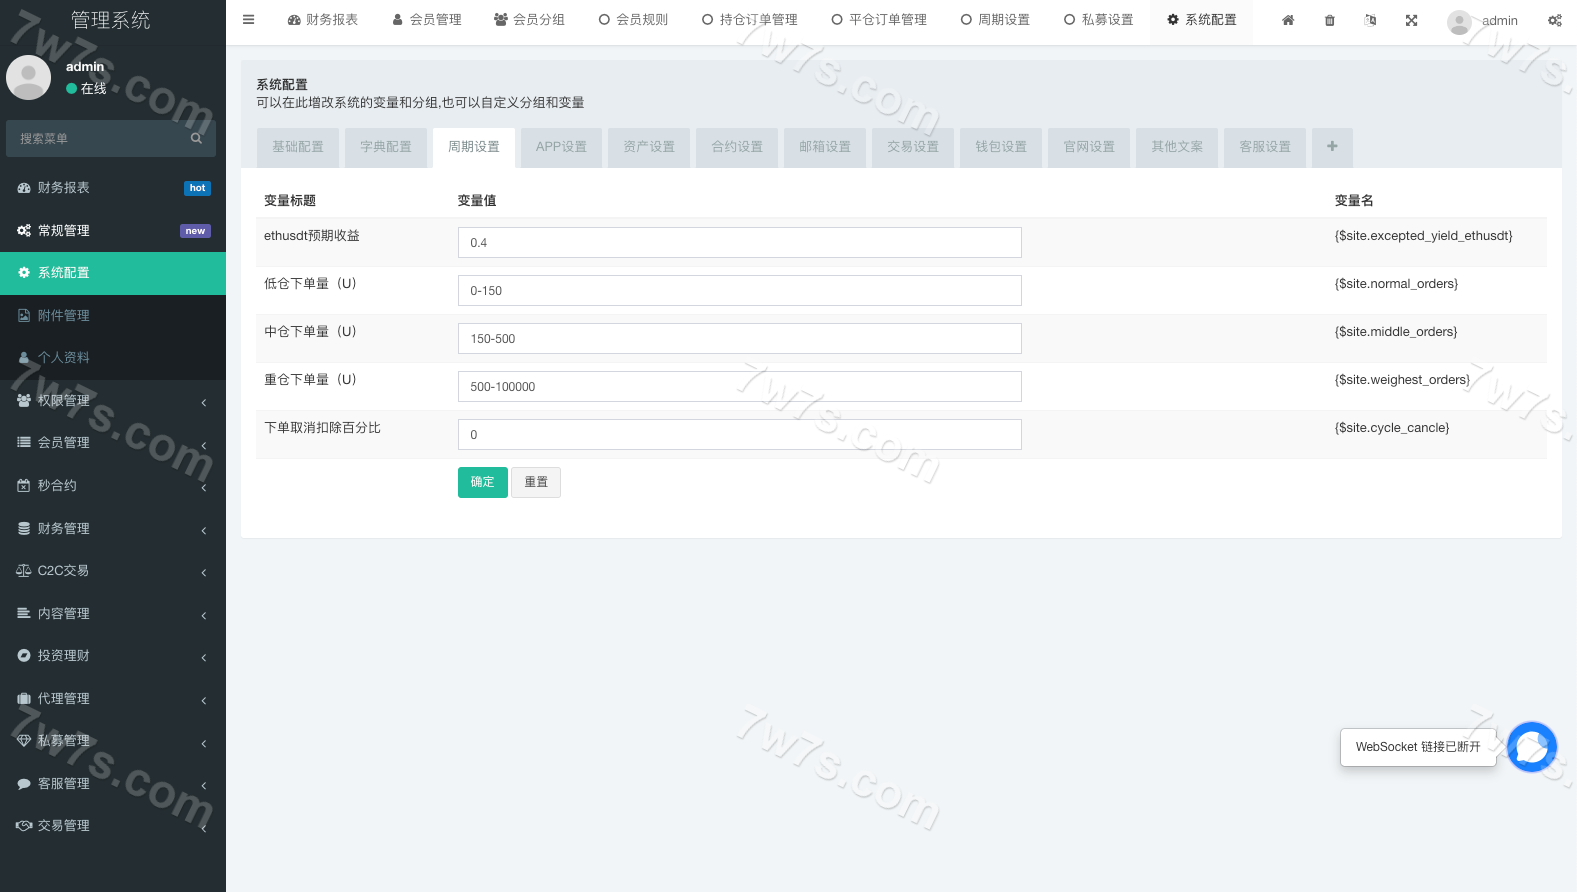Screen dimensions: 1577x892
Task: Click the plus tab to add a config group
Action: pos(1332,146)
